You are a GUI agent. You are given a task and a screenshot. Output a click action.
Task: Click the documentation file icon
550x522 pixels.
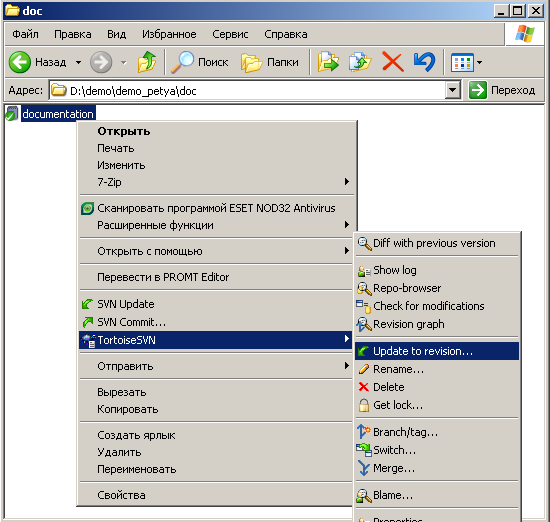12,114
